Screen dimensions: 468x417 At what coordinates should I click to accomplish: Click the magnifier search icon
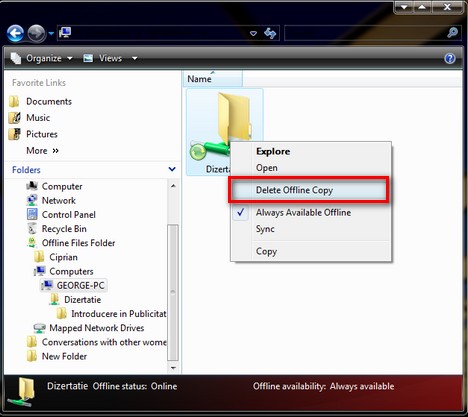pos(452,33)
